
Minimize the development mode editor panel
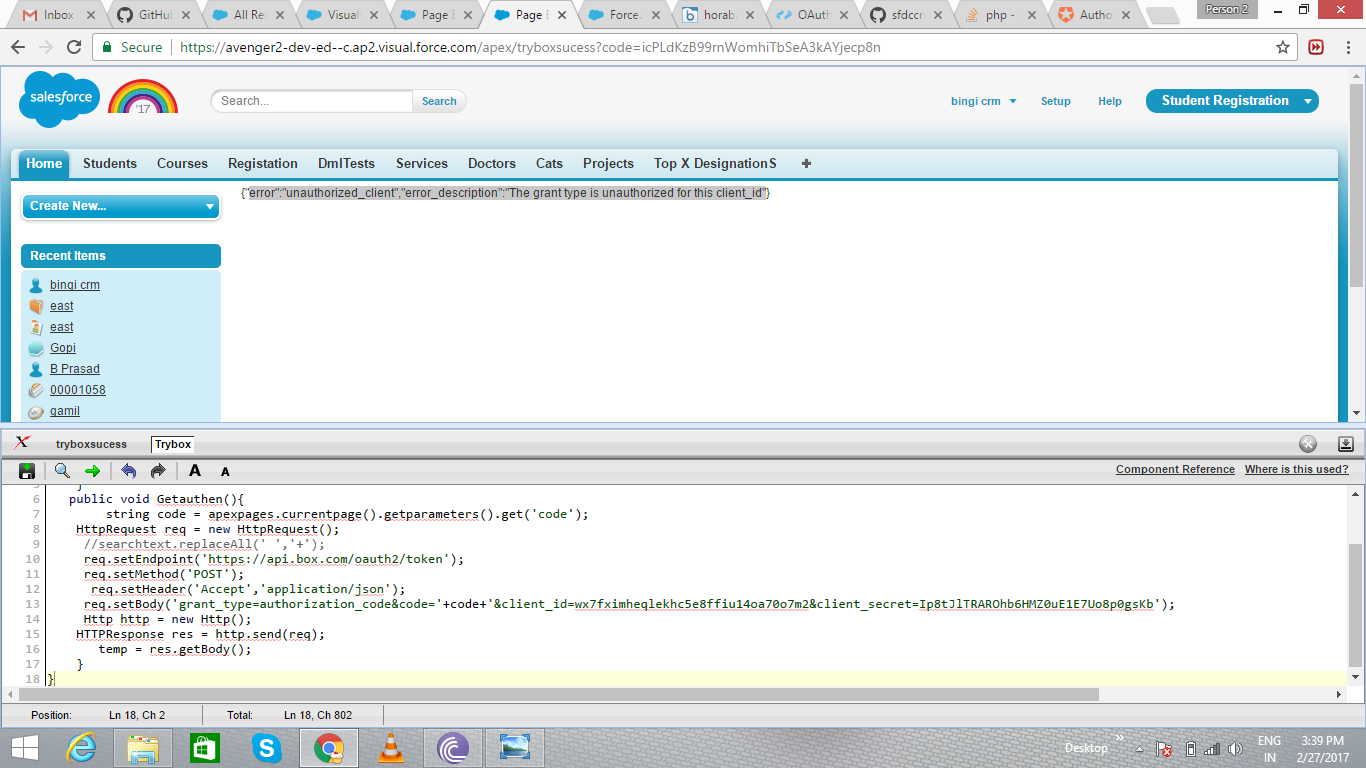1345,444
